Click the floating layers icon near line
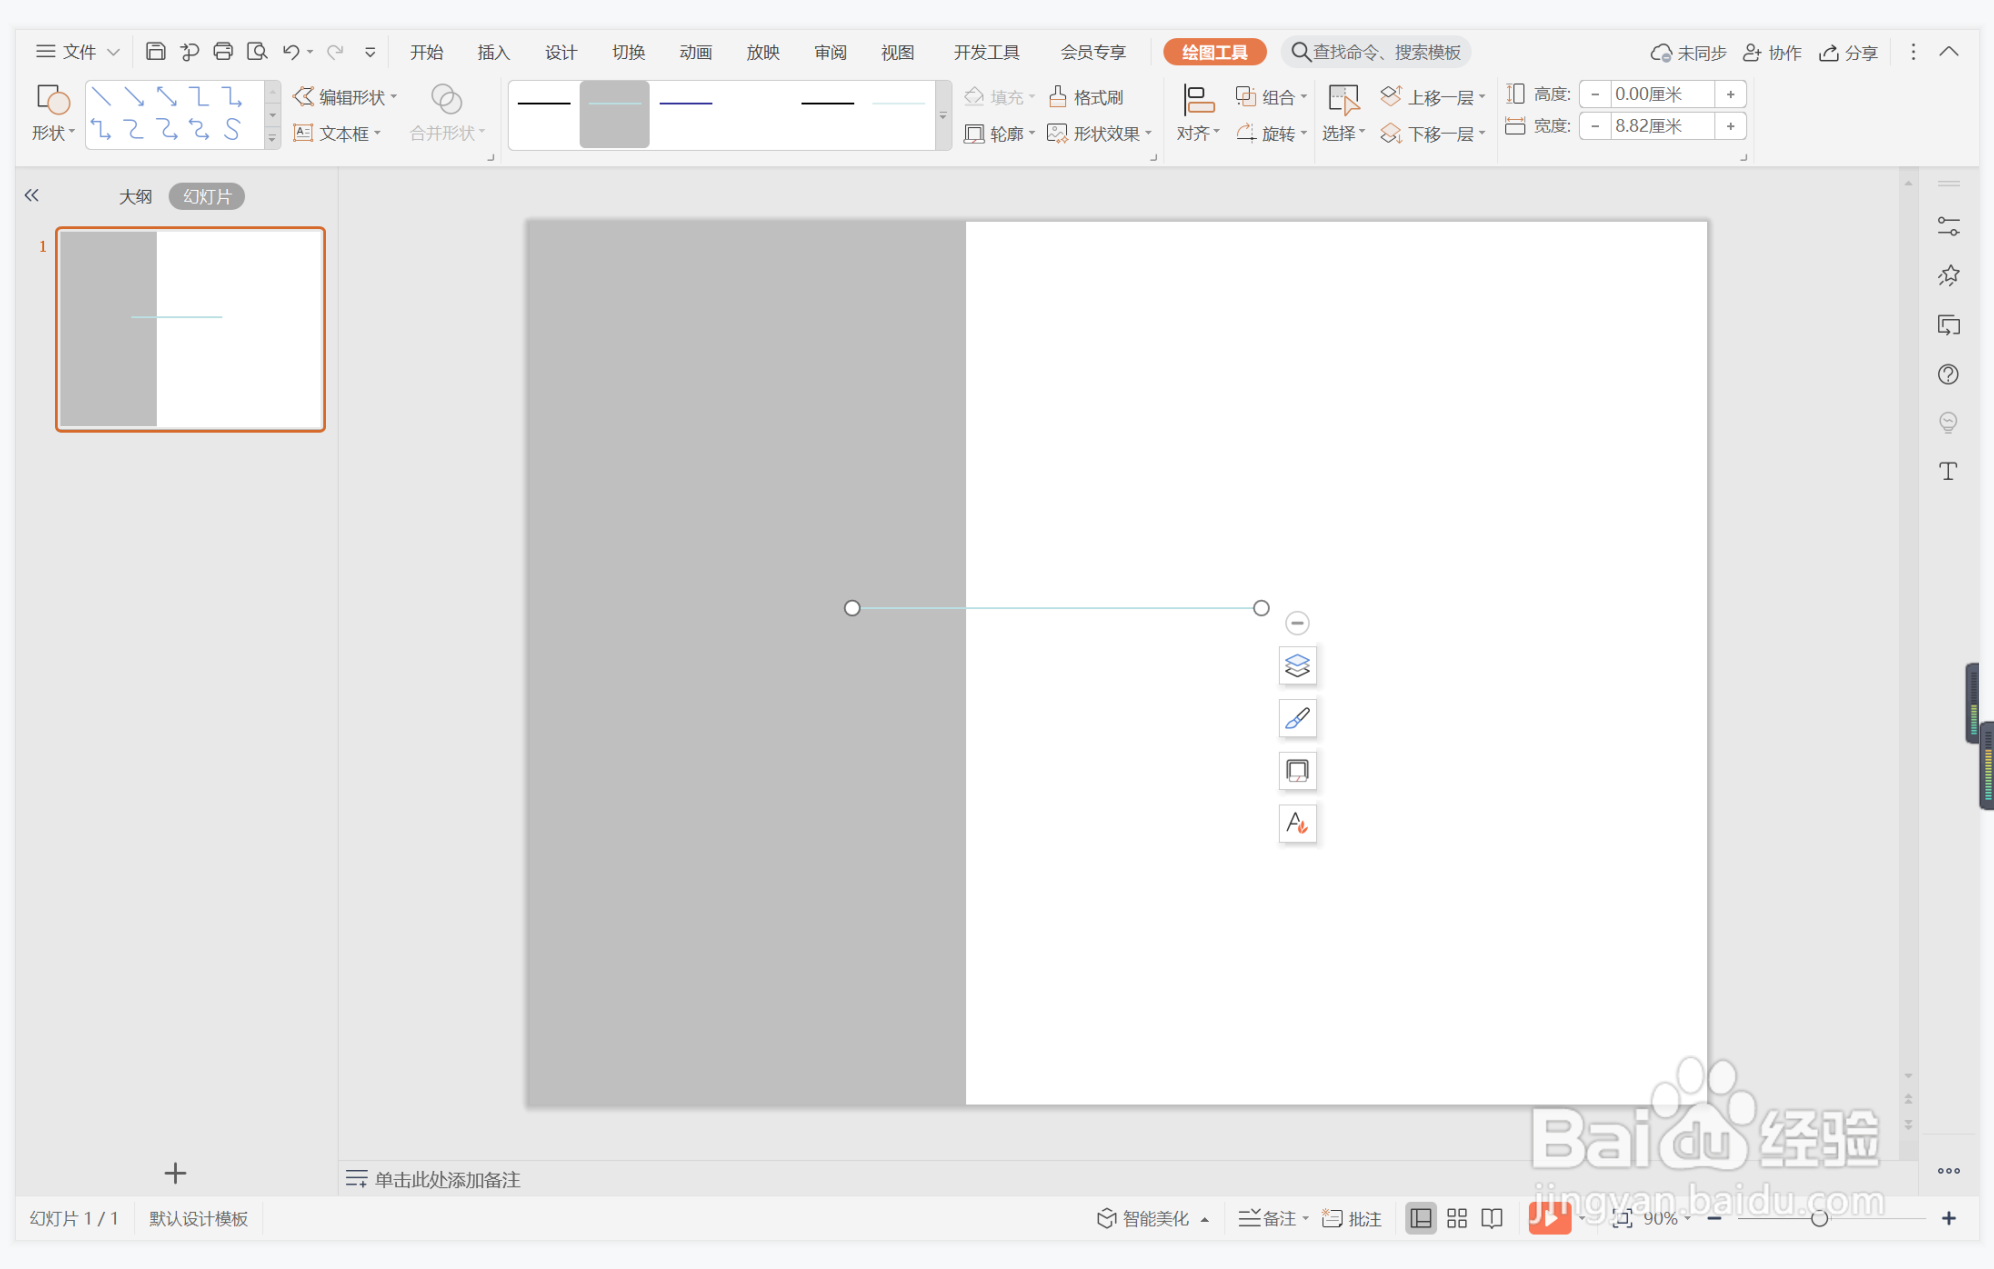This screenshot has width=1994, height=1269. 1297,666
